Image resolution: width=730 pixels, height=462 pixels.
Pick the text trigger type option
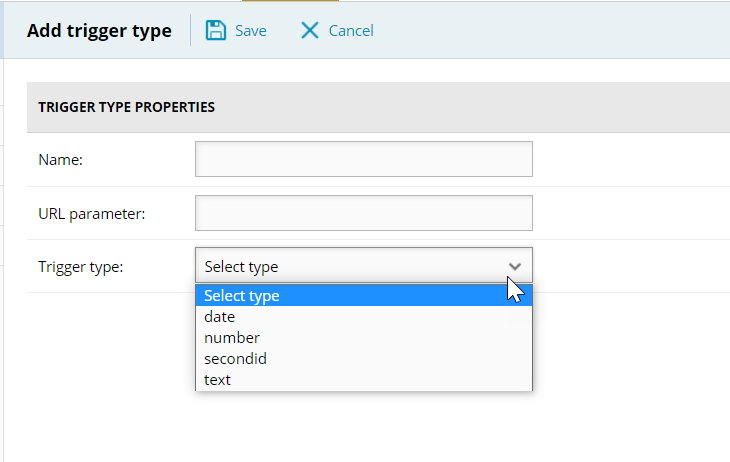coord(364,380)
